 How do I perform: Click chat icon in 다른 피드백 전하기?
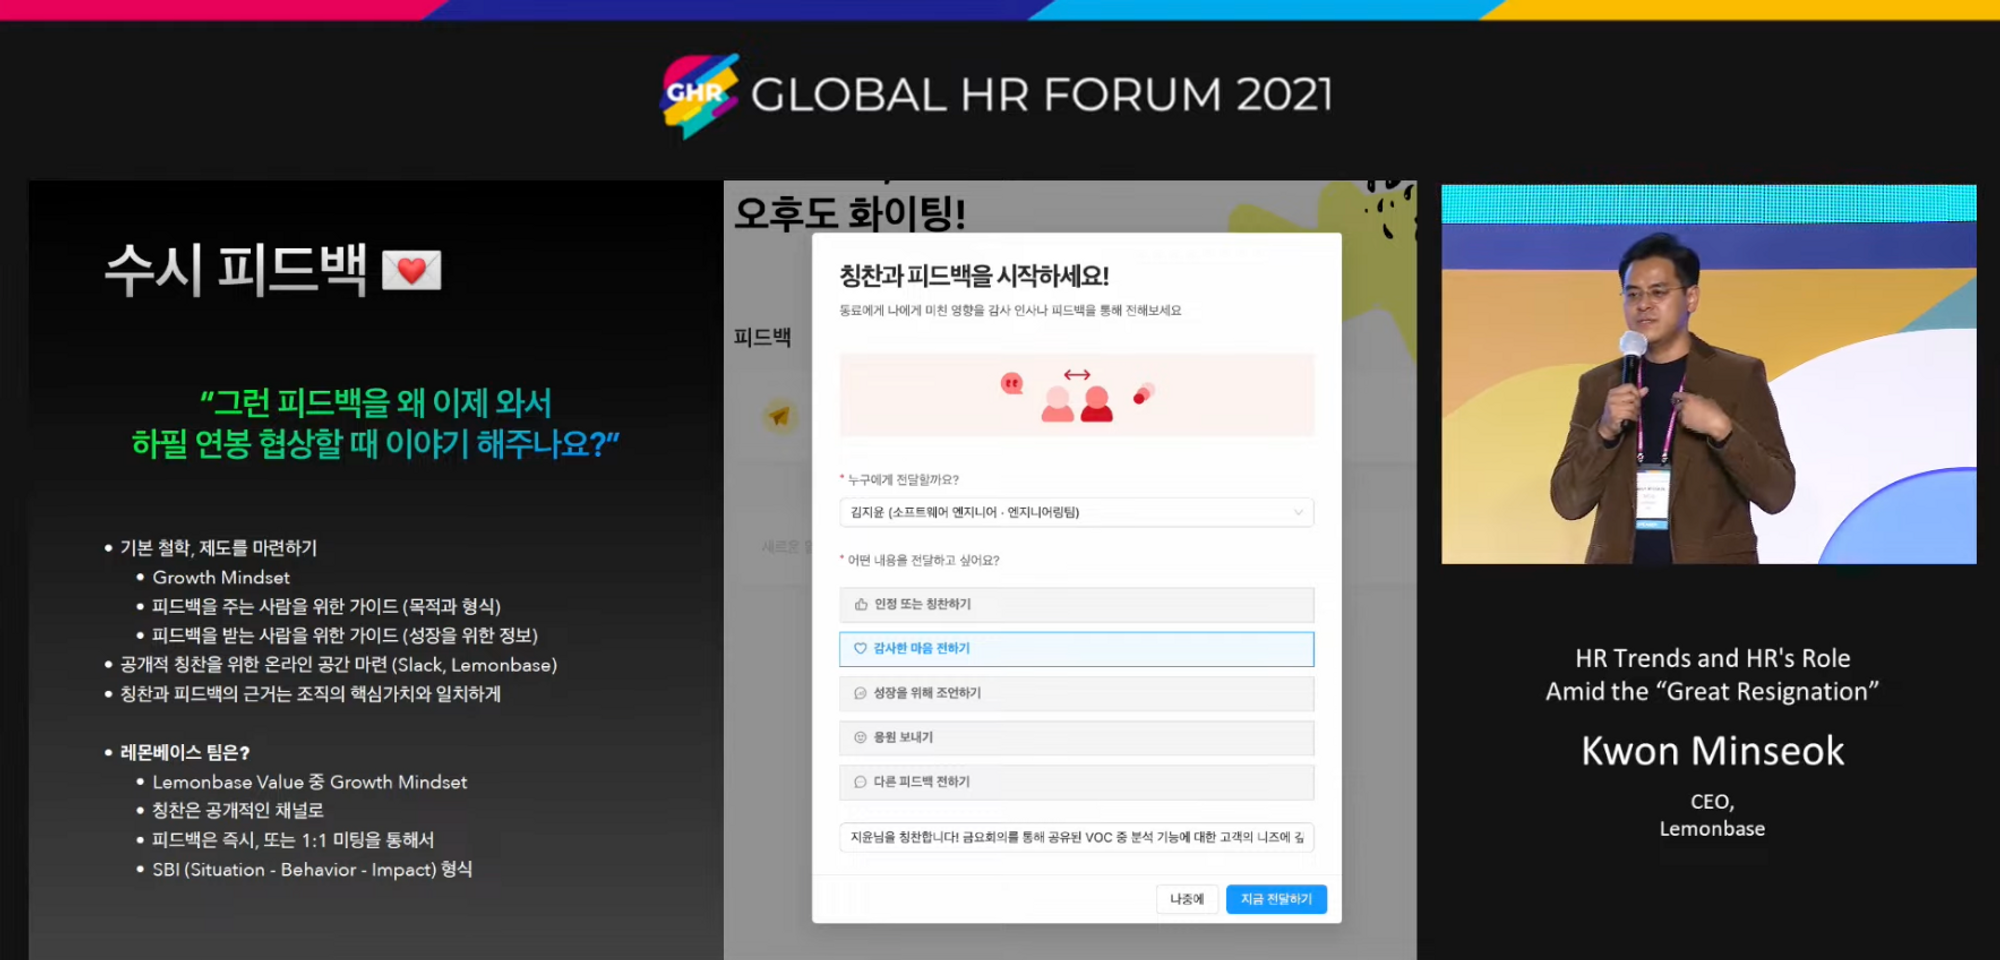[x=860, y=782]
